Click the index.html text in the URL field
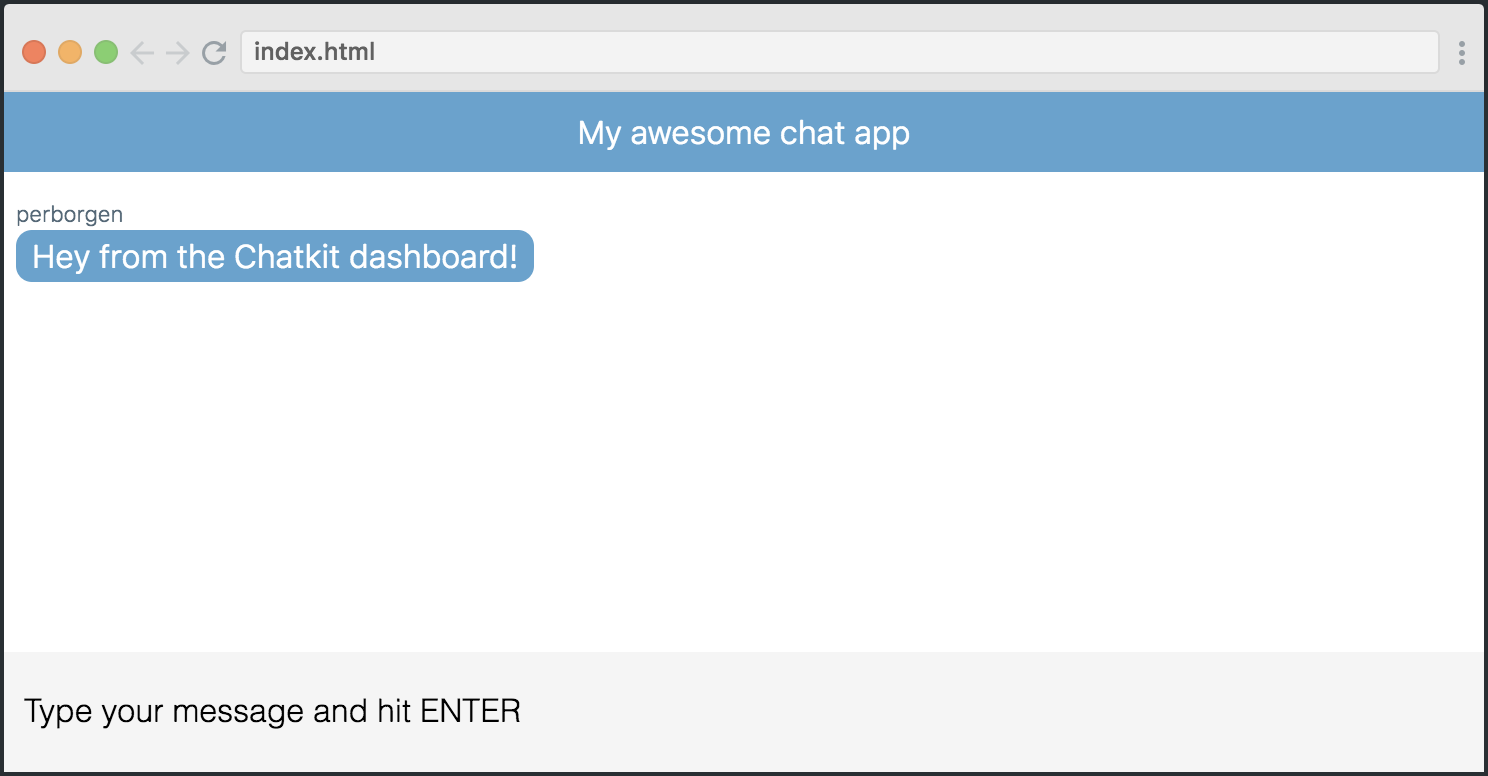1488x776 pixels. coord(314,52)
